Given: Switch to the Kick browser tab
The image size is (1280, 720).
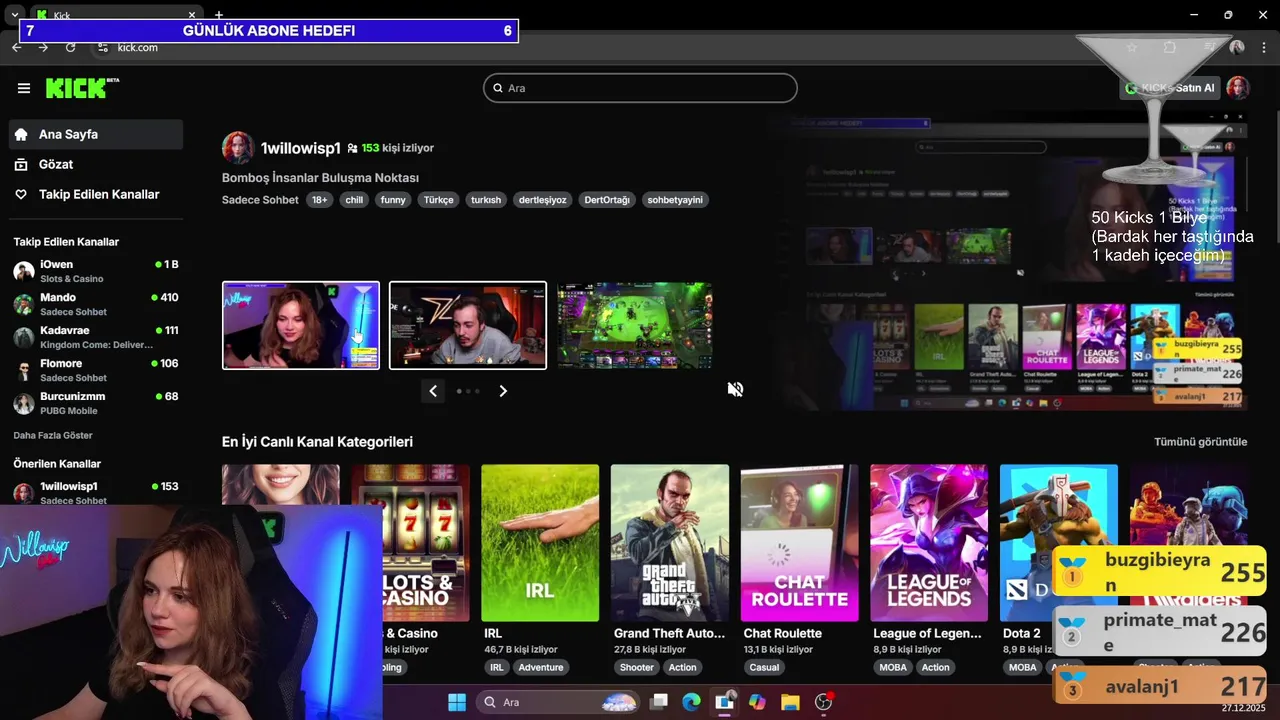Looking at the screenshot, I should (115, 15).
